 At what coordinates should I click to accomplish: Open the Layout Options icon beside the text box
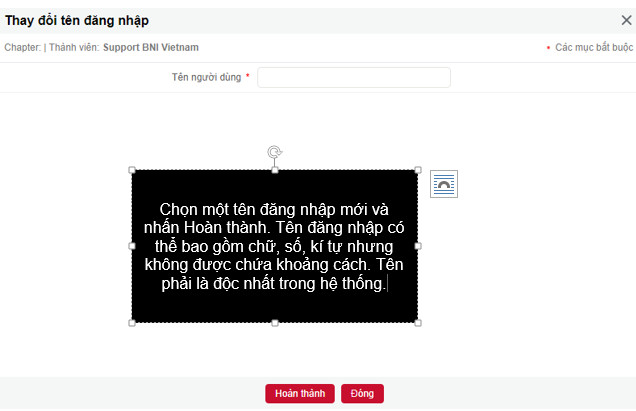coord(444,184)
